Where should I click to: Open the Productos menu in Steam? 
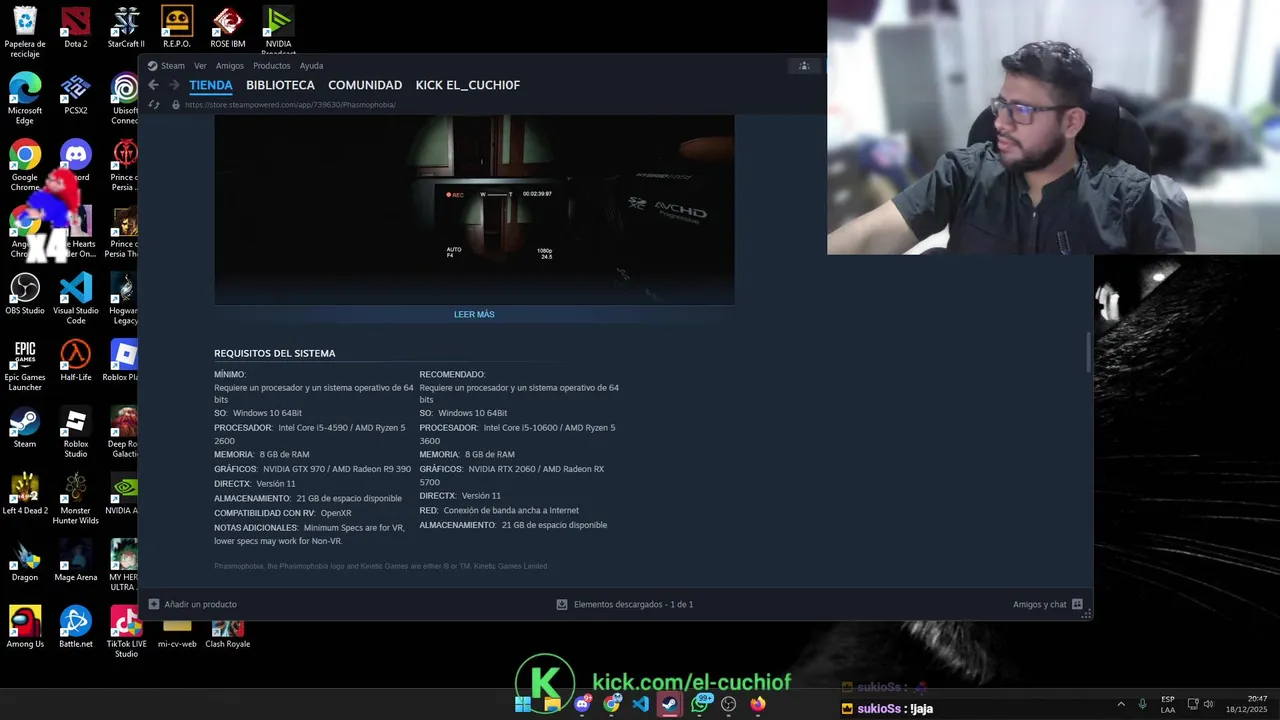(271, 66)
